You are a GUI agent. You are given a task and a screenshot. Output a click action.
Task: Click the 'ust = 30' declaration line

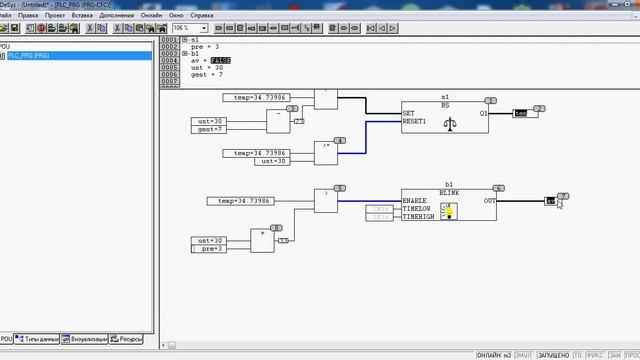tap(207, 68)
